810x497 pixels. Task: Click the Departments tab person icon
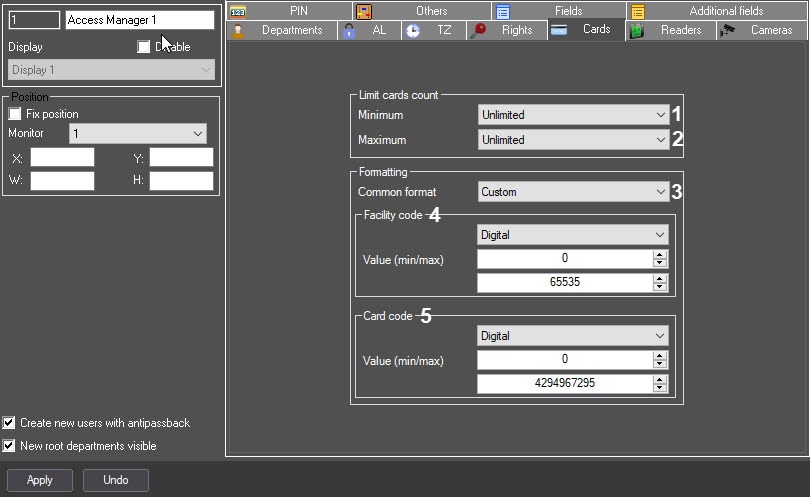click(x=237, y=31)
